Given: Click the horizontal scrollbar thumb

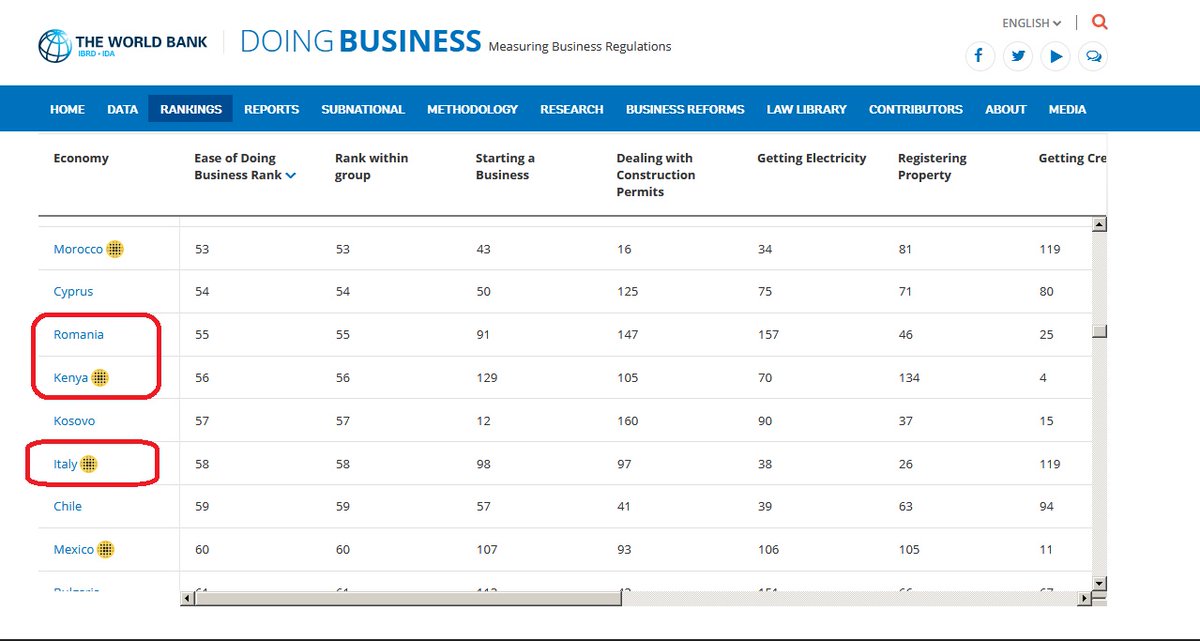Looking at the screenshot, I should click(407, 598).
